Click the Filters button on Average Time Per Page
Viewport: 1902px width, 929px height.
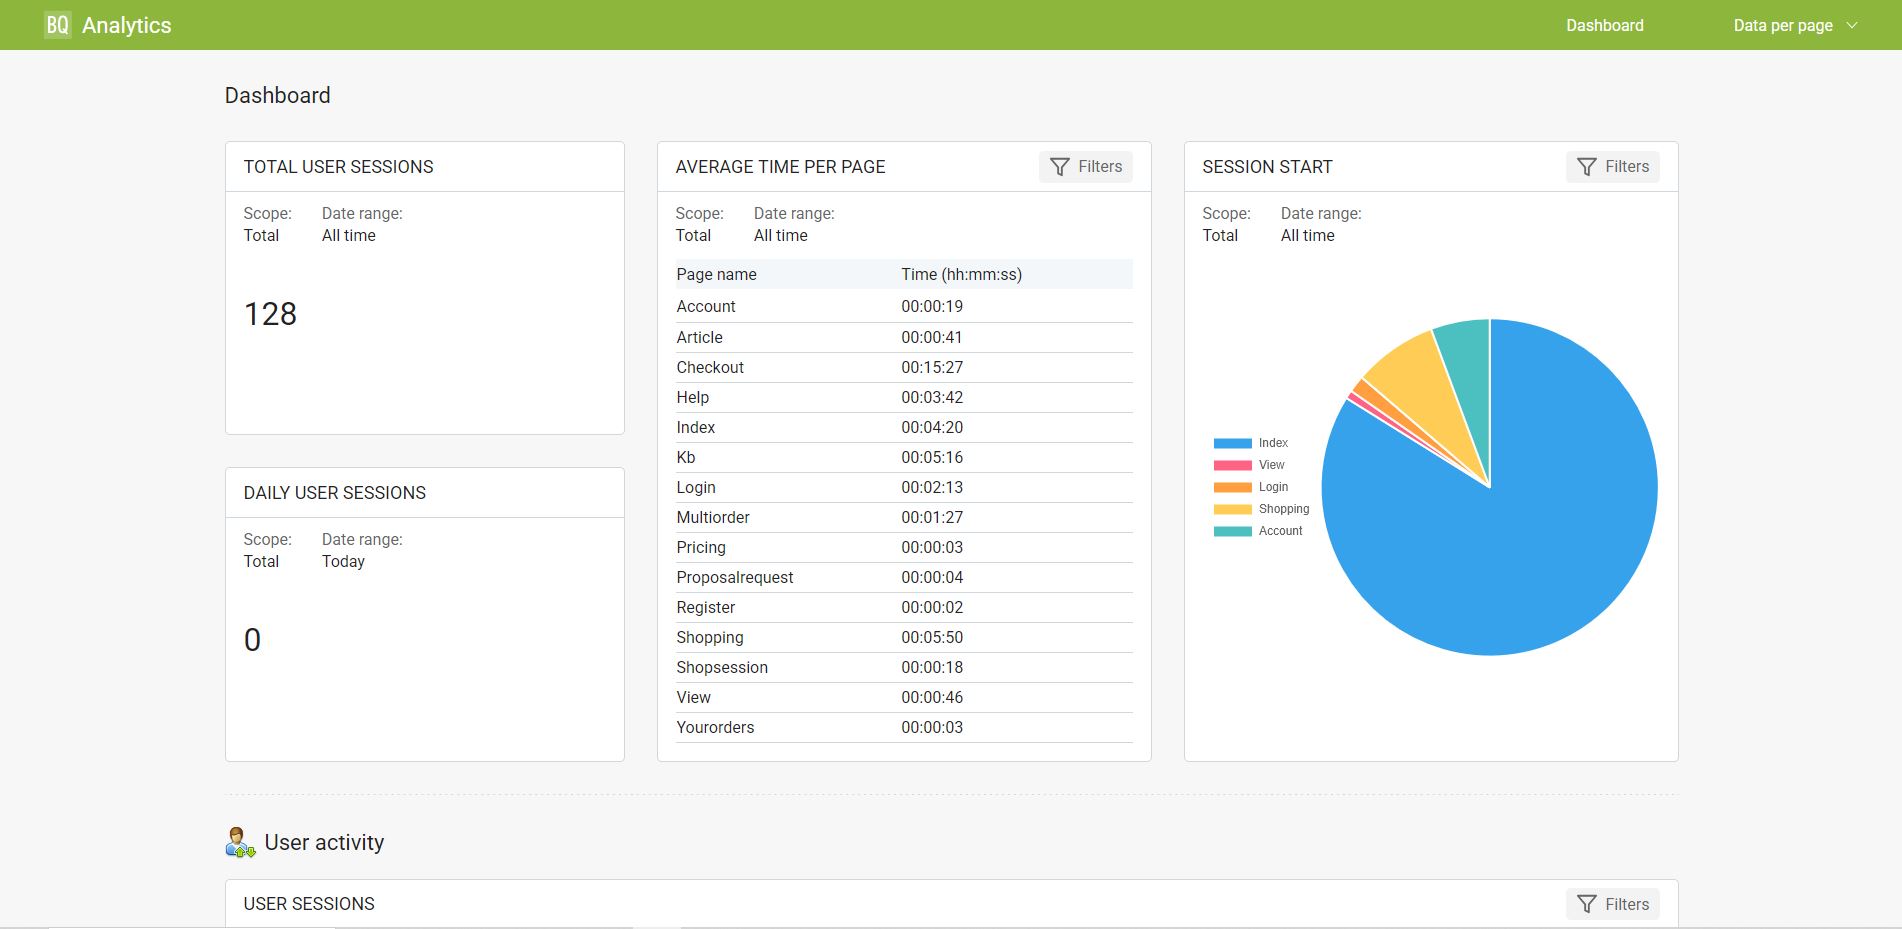(x=1085, y=167)
